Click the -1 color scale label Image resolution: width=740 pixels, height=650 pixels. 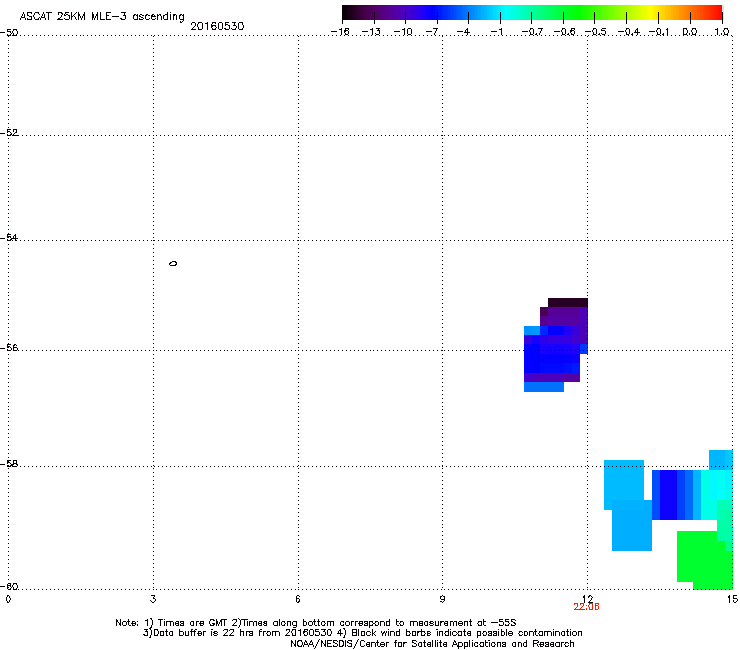point(496,32)
